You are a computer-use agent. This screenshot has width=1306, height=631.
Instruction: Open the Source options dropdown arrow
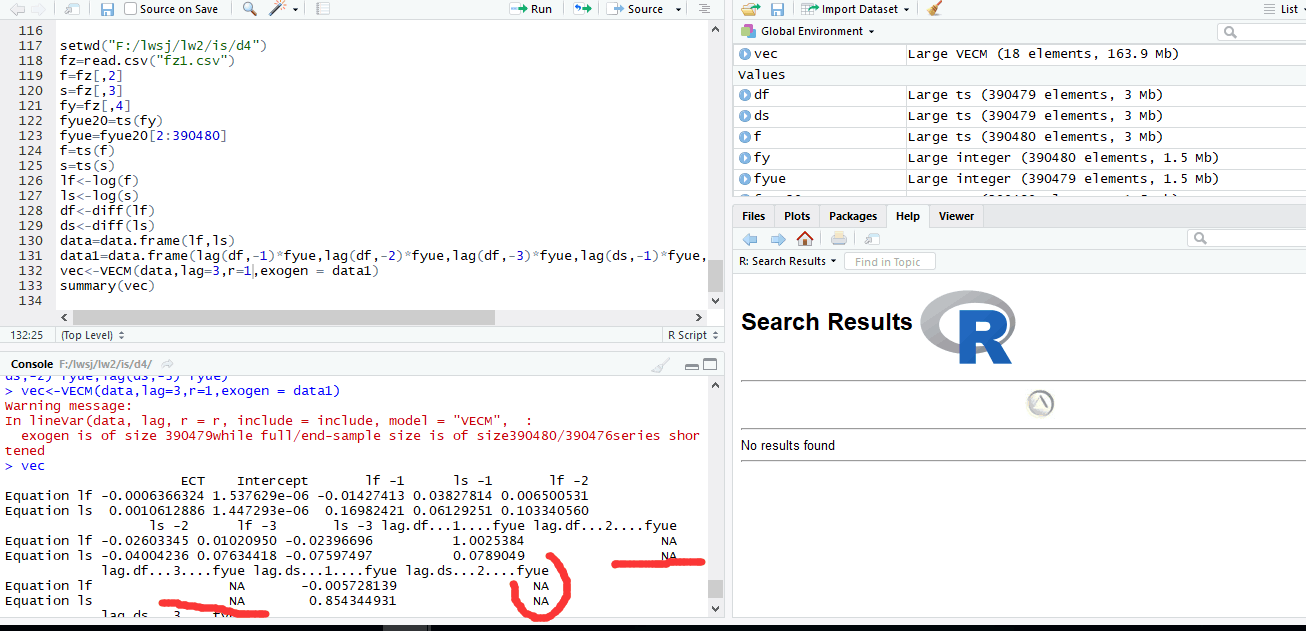pyautogui.click(x=678, y=9)
